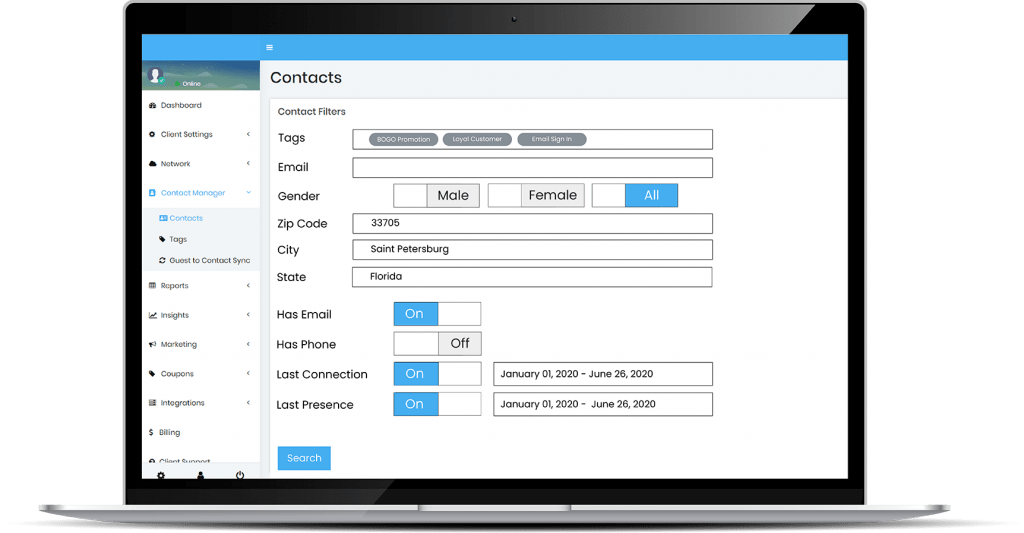Toggle the Last Connection switch
This screenshot has height=533, width=1024.
pos(437,374)
